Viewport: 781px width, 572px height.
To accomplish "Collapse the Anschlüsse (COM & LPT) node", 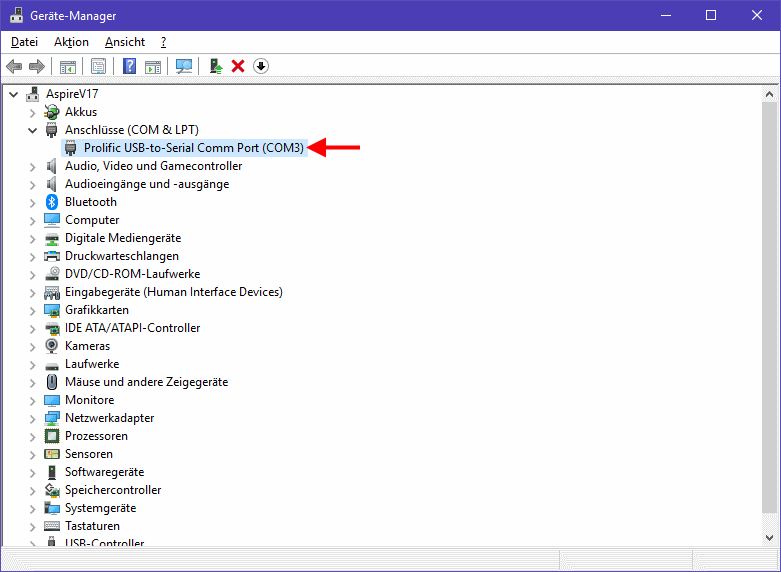I will 33,130.
